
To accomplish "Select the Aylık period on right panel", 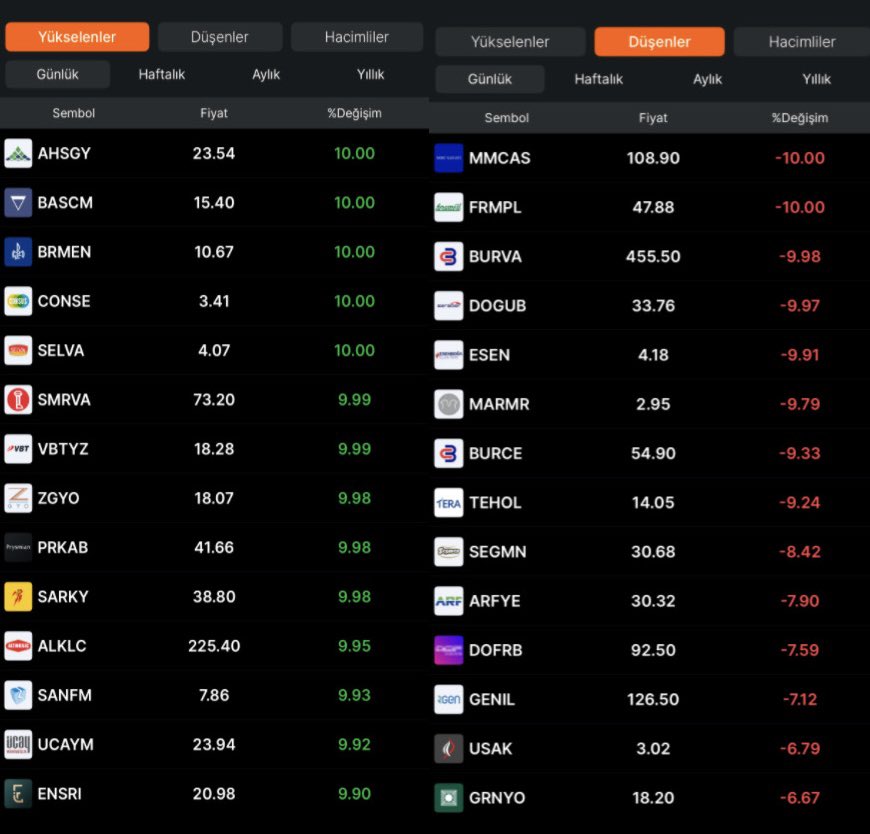I will [x=705, y=78].
